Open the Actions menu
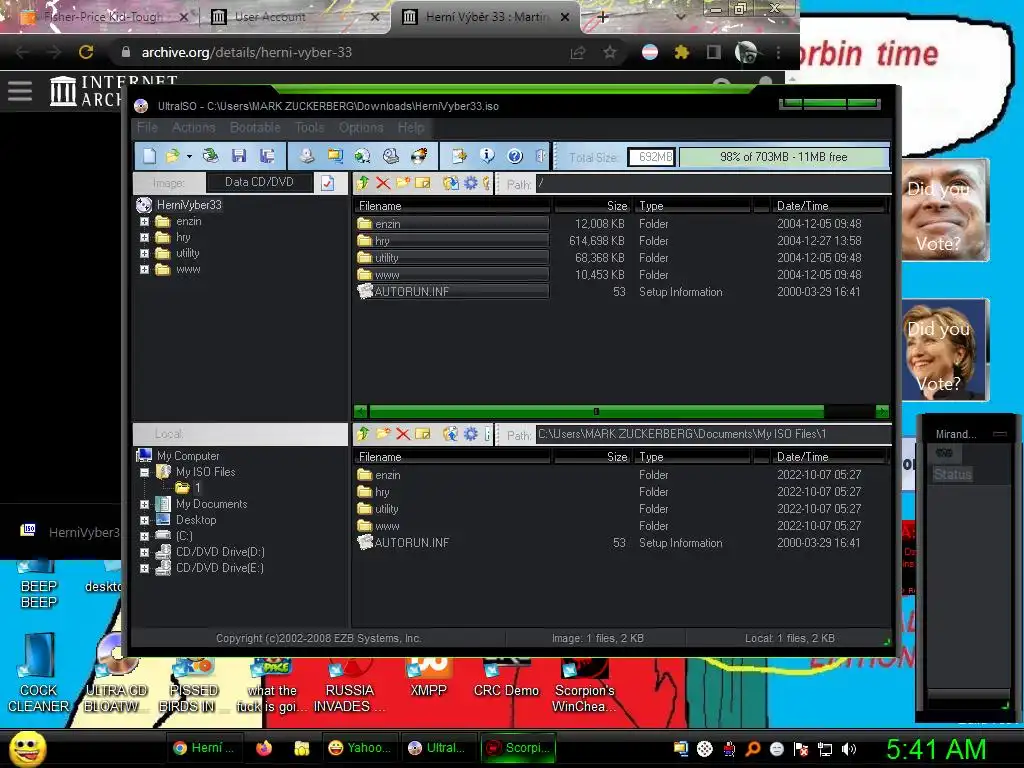Image resolution: width=1024 pixels, height=768 pixels. [x=193, y=127]
